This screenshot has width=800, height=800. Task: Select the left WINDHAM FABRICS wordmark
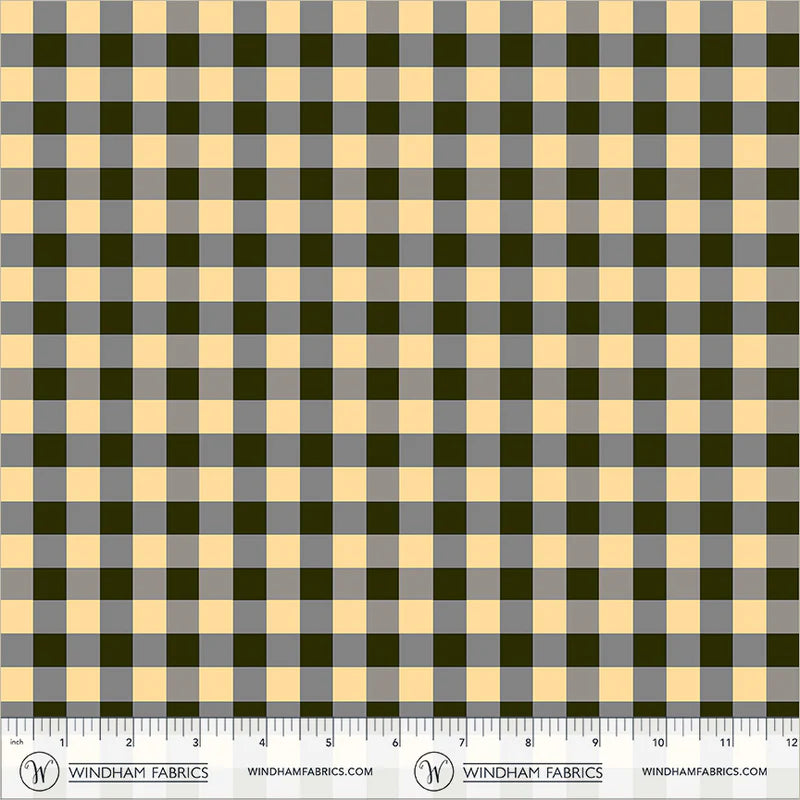[138, 772]
